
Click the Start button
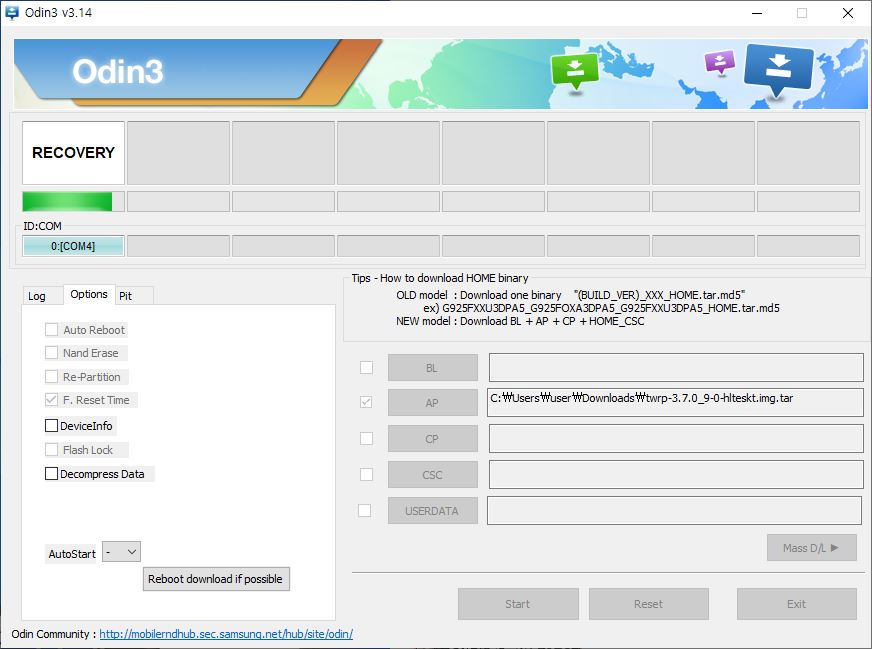(x=518, y=604)
